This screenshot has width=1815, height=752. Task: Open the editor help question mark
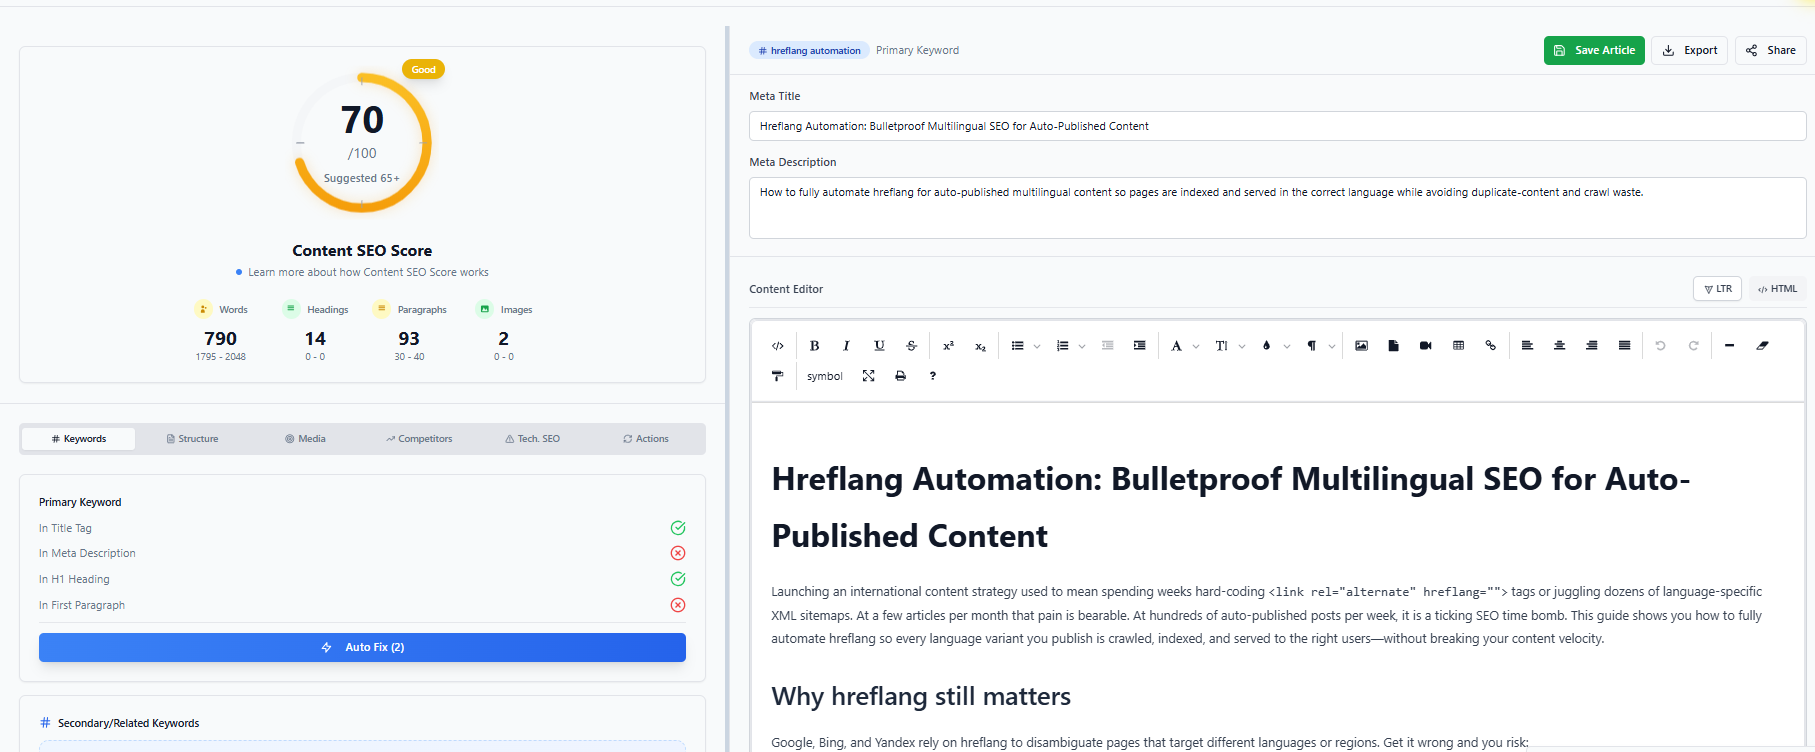[932, 376]
